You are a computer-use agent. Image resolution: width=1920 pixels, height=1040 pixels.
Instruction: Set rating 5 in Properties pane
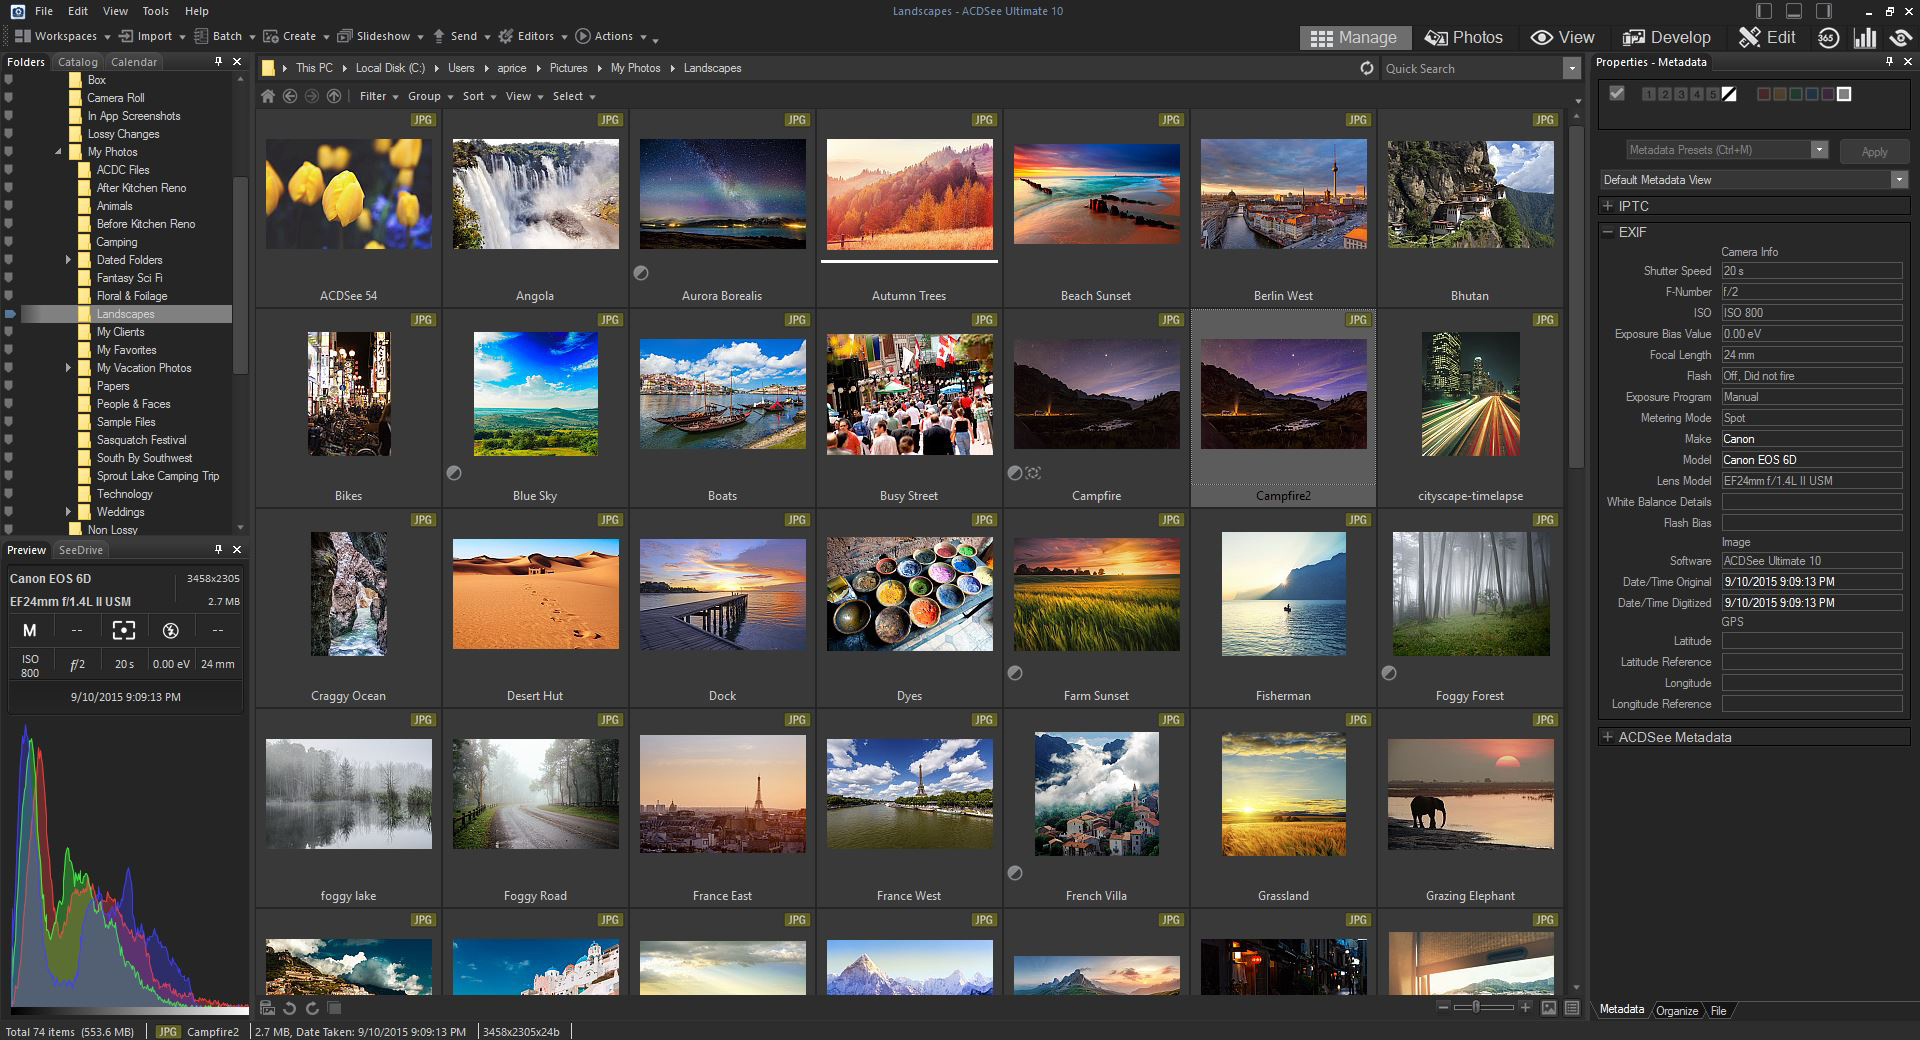pos(1713,94)
